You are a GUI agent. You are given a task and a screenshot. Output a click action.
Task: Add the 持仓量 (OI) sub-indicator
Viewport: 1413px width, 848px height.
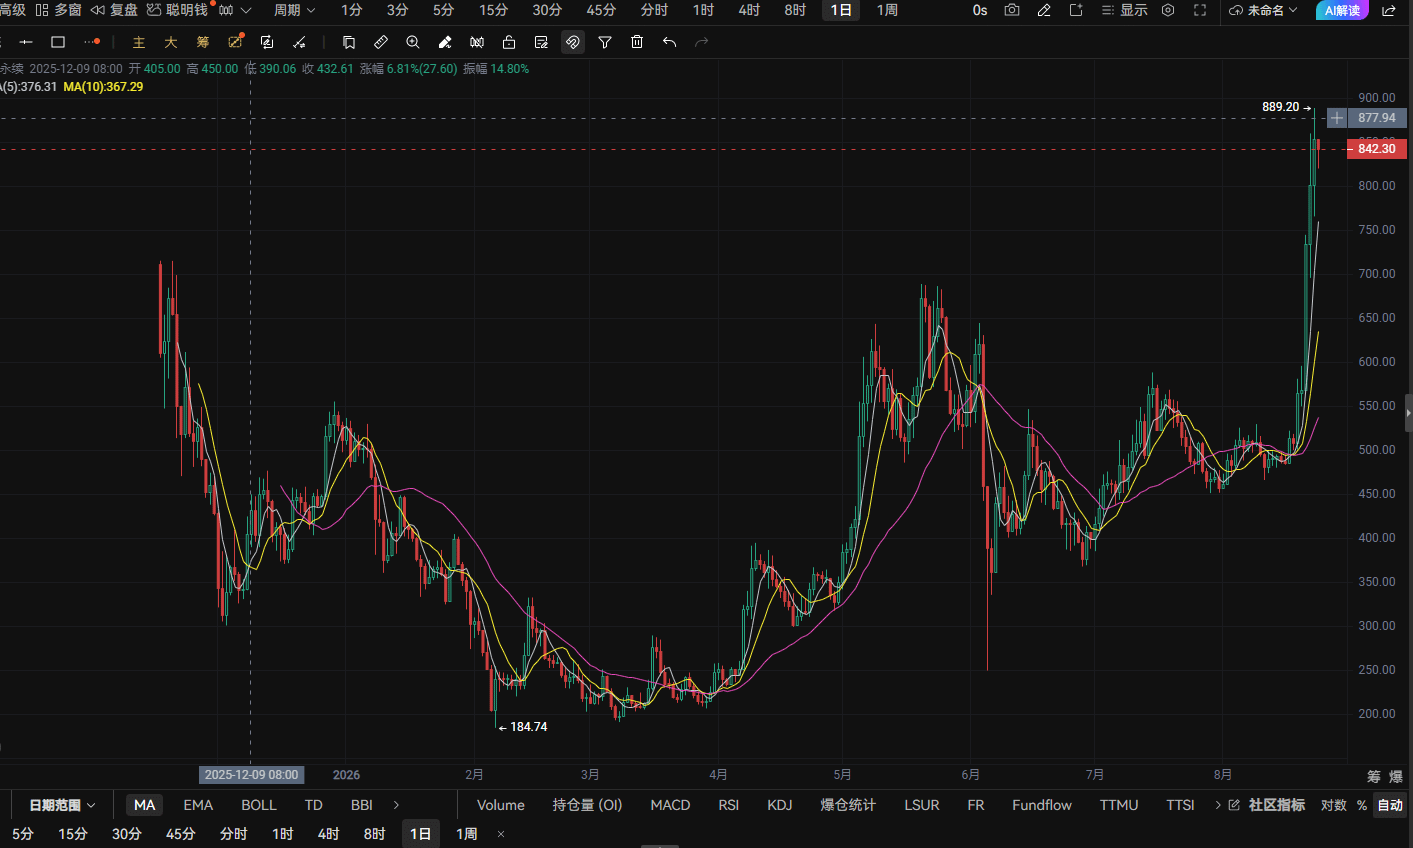(587, 805)
